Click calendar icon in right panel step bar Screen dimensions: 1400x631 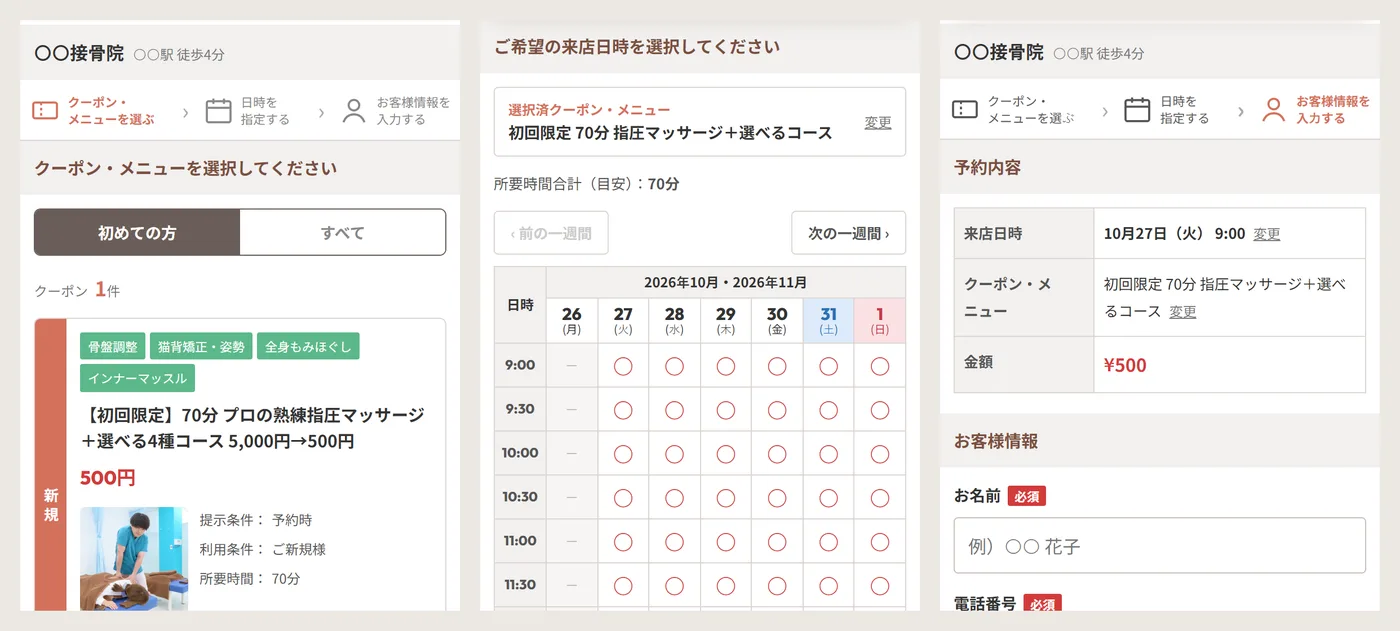(1137, 109)
